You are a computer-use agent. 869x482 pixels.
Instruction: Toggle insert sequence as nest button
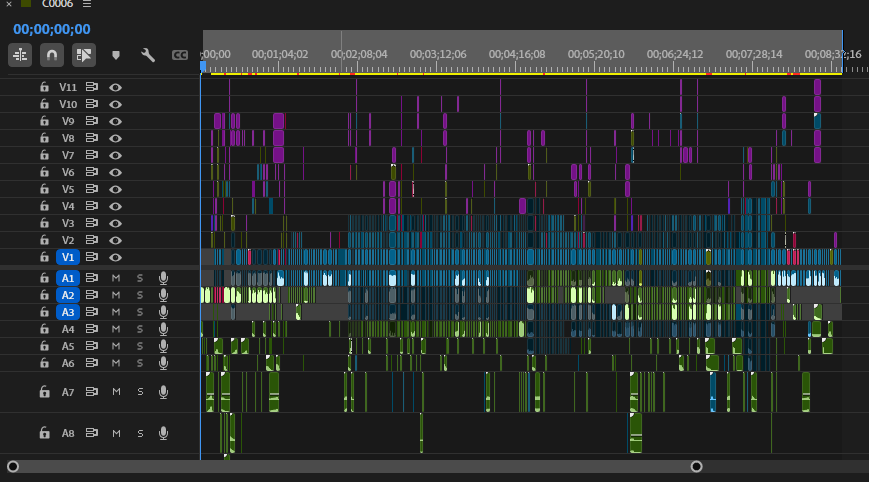(20, 55)
